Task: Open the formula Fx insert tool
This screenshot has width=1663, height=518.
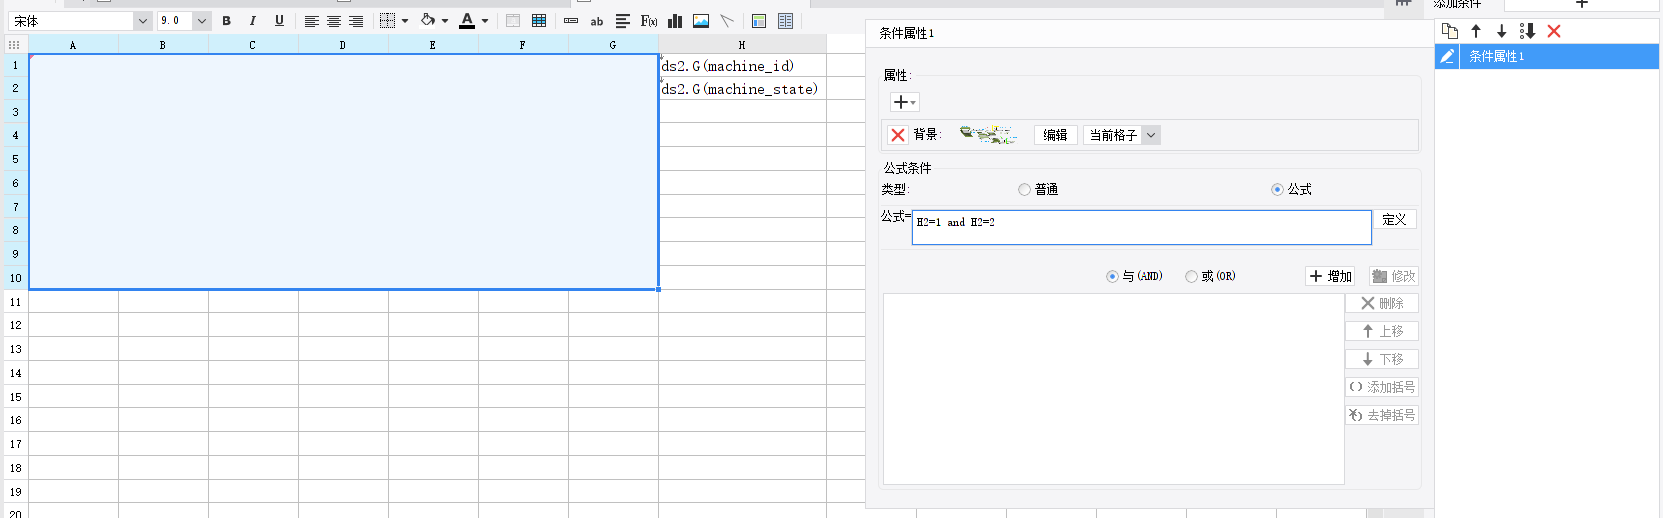Action: pyautogui.click(x=649, y=20)
